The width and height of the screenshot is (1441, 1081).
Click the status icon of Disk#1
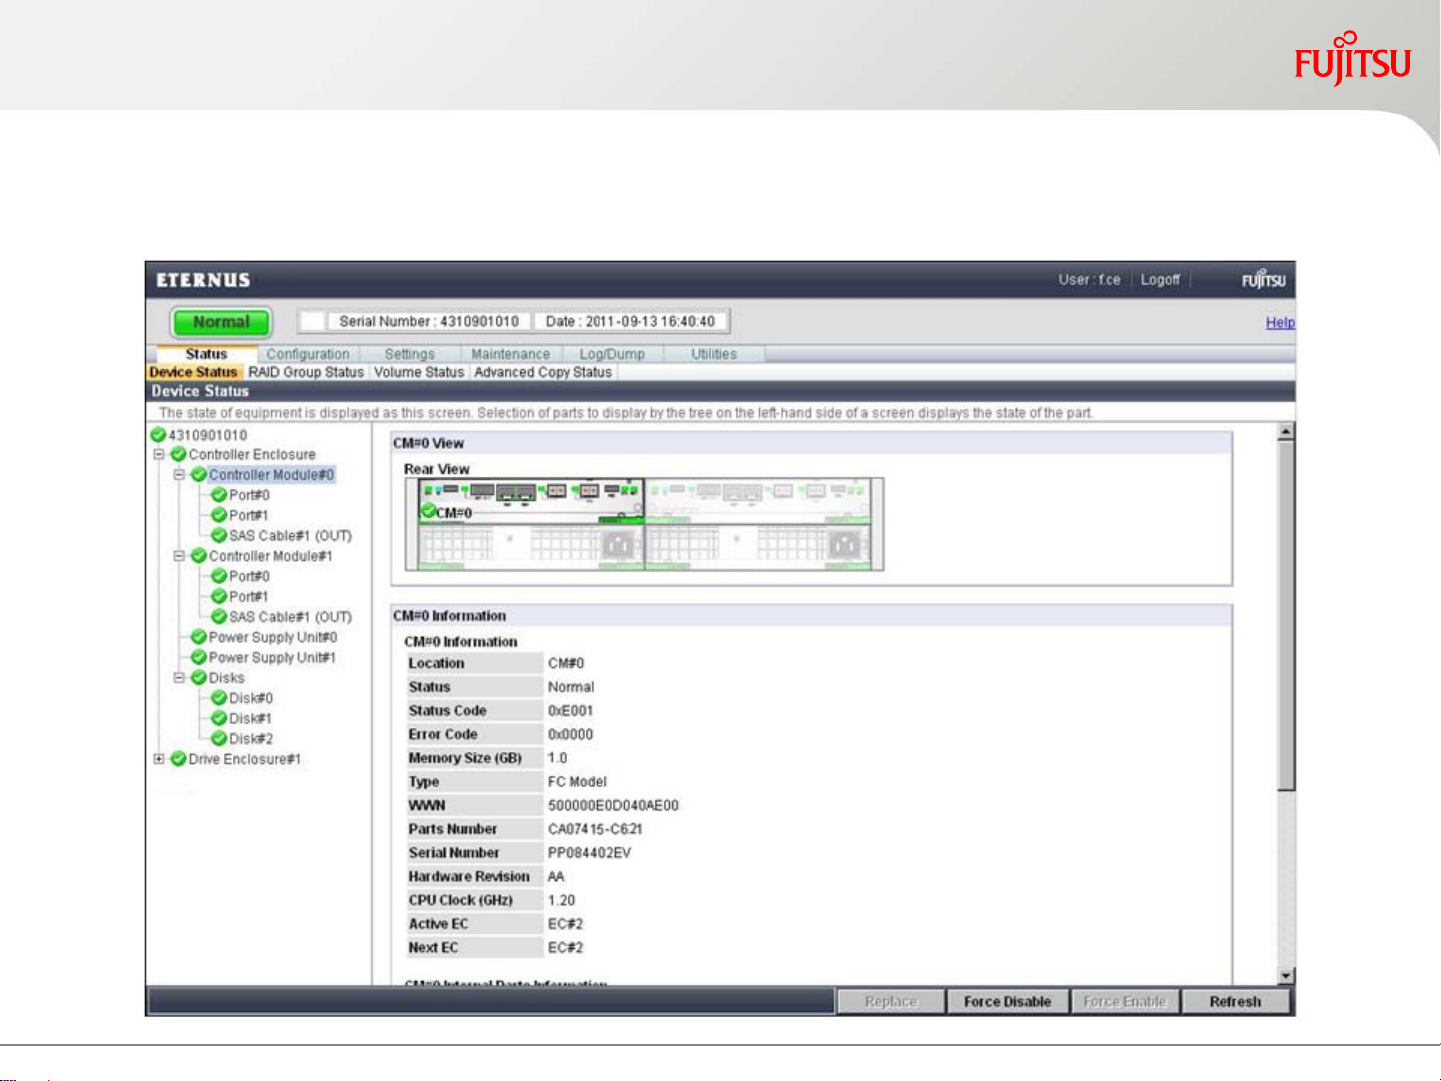(219, 718)
